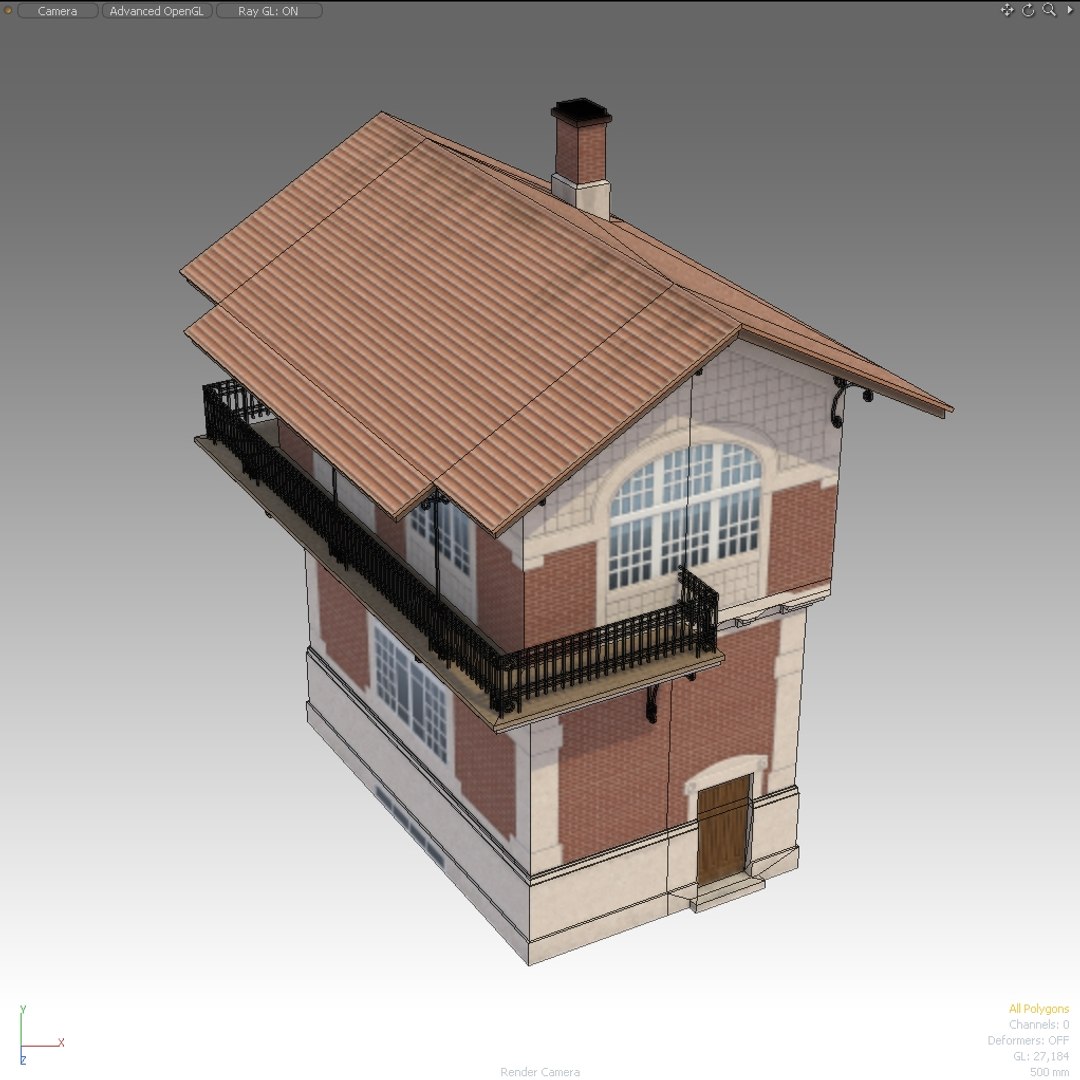Click the wooden door of the house model

(723, 830)
